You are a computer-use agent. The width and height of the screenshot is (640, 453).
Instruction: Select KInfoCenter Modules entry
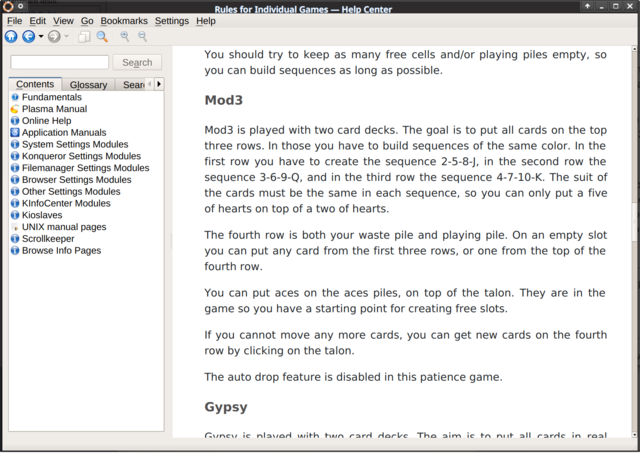click(x=66, y=204)
